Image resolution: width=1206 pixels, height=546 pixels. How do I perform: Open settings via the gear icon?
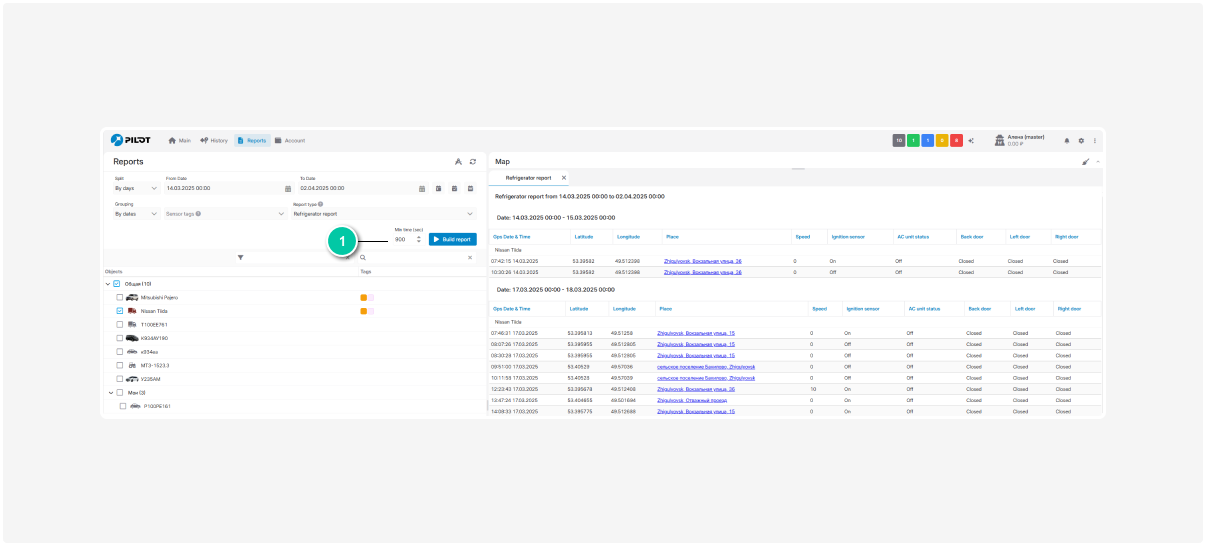pyautogui.click(x=1081, y=141)
